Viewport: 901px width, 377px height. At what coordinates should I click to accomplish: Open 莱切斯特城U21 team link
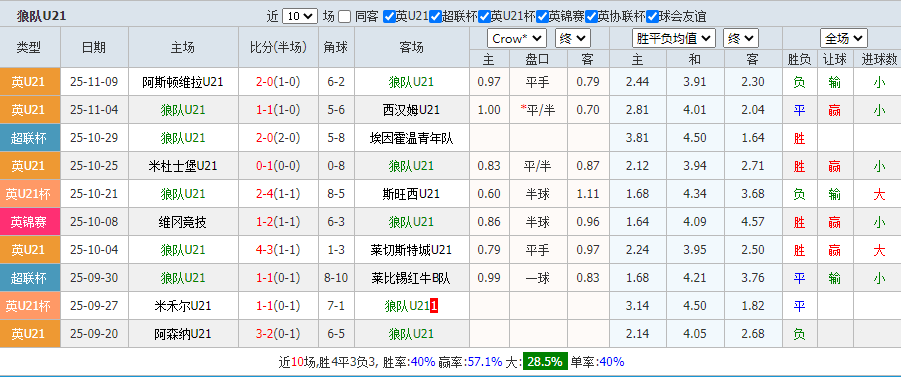coord(411,250)
